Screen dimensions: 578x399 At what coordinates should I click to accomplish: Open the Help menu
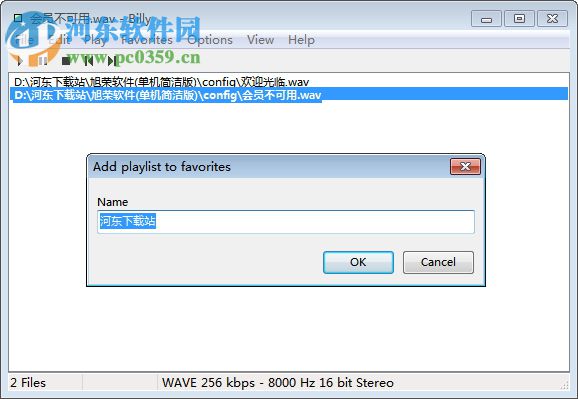tap(301, 40)
